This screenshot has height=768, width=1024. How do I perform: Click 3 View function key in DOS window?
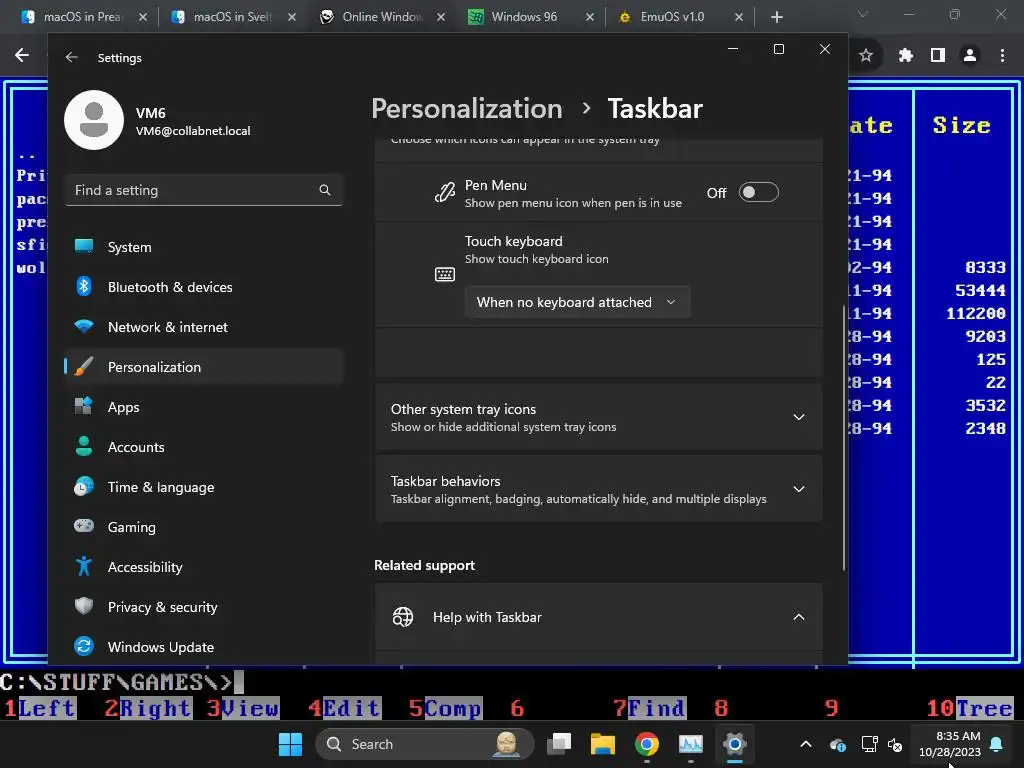(x=243, y=708)
